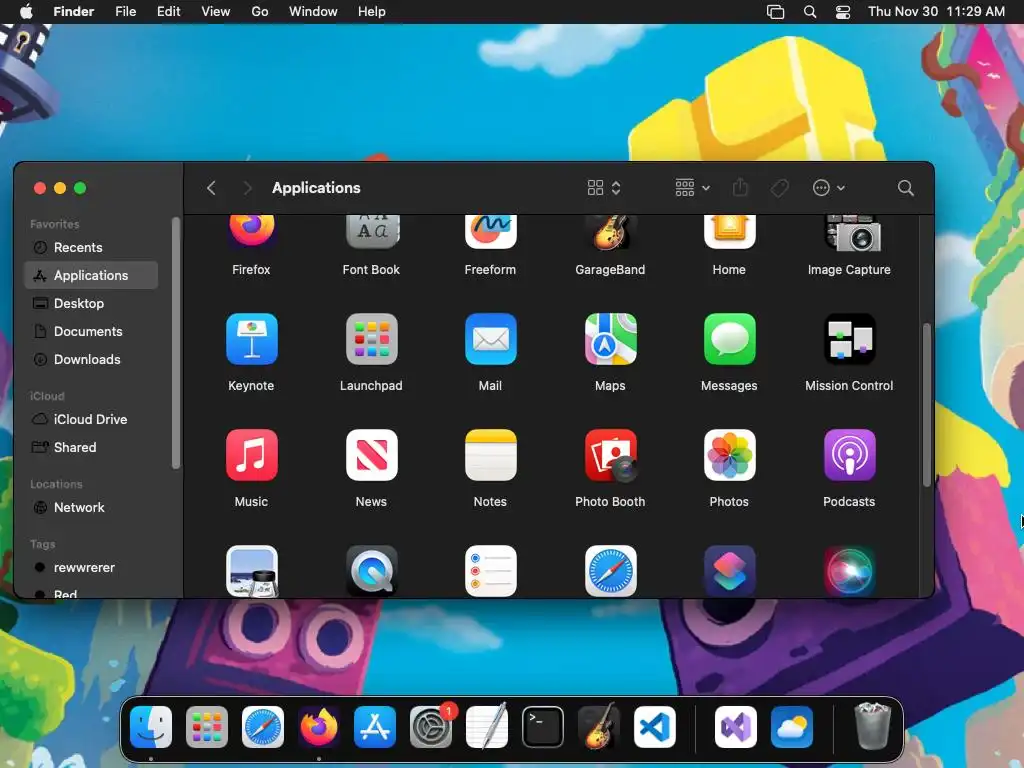The width and height of the screenshot is (1024, 768).
Task: Open the Window menu
Action: (313, 12)
